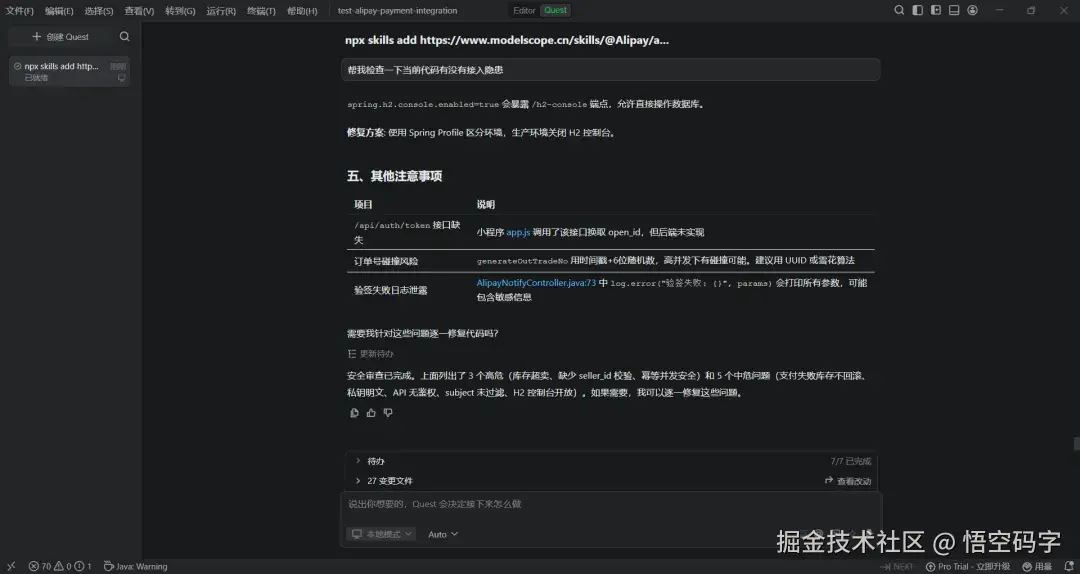Viewport: 1080px width, 574px height.
Task: Switch to Quest mode
Action: [x=555, y=10]
